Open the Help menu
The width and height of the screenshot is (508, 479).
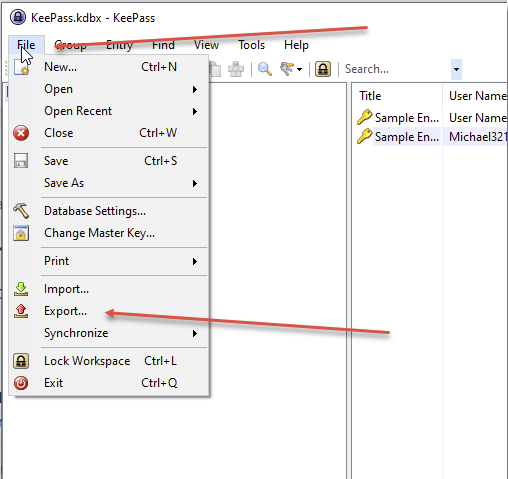point(296,45)
